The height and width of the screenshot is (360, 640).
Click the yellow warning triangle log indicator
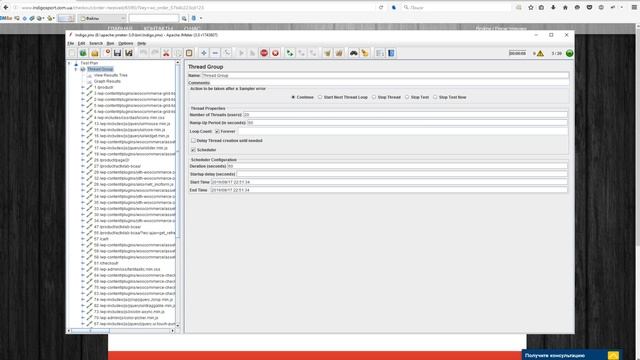click(540, 53)
